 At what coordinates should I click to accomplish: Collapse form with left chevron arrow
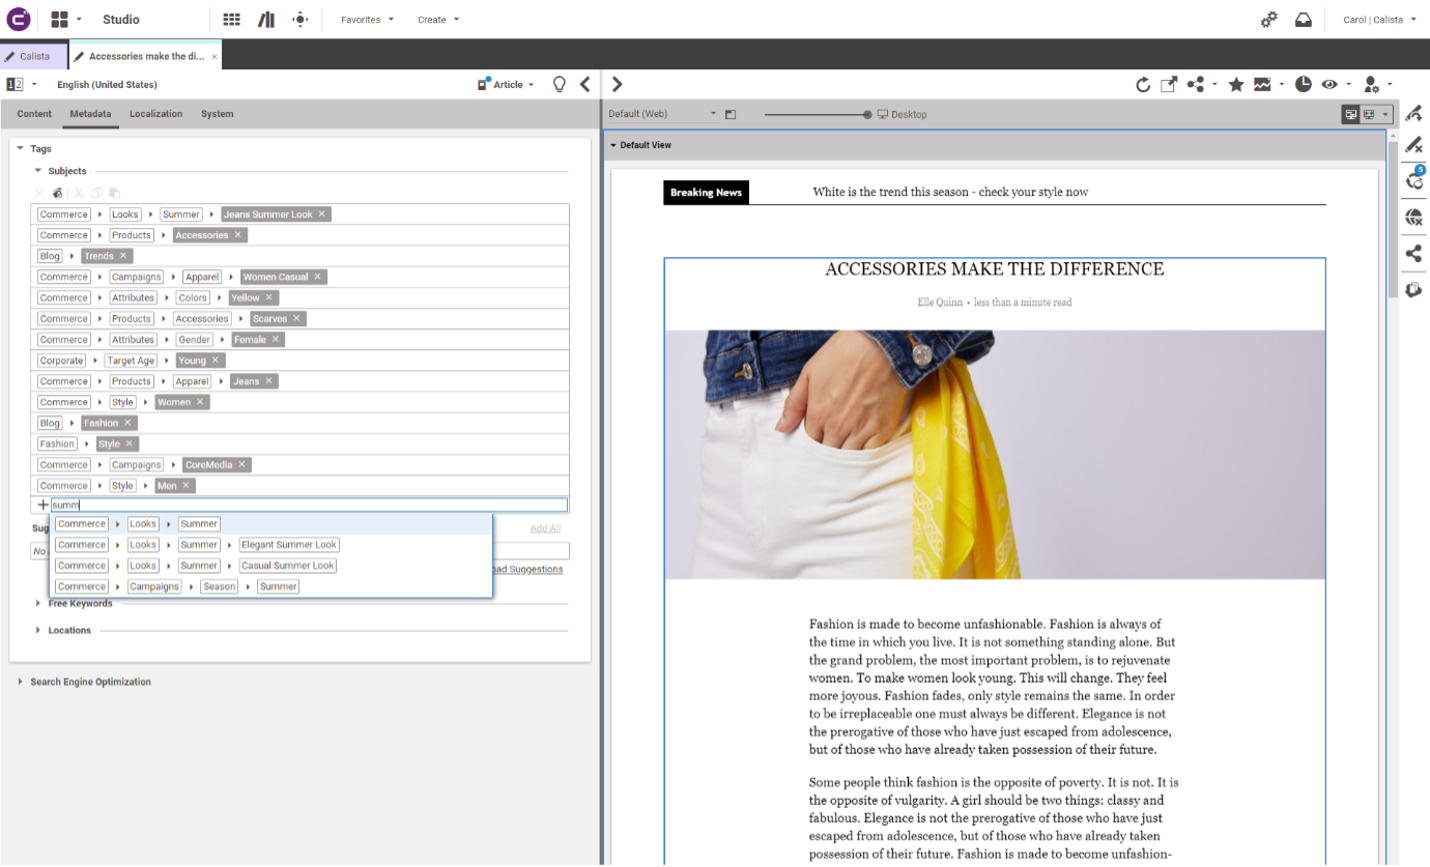[585, 84]
